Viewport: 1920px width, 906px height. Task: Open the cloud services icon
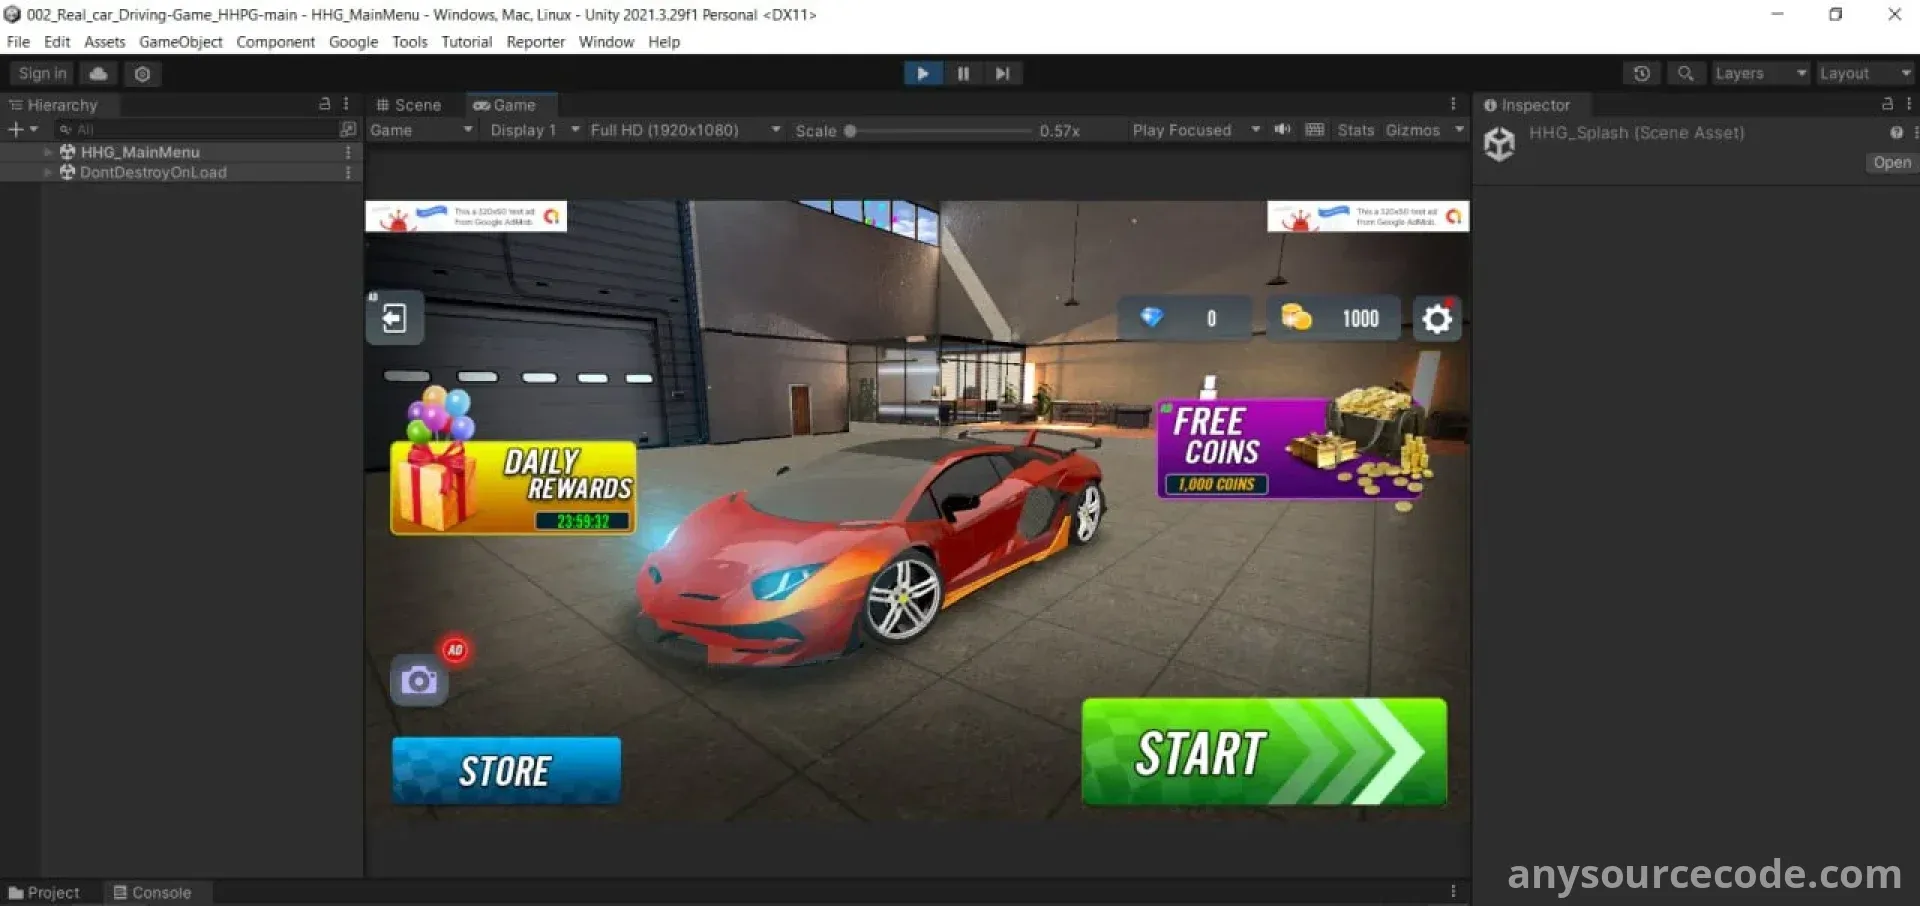click(98, 74)
